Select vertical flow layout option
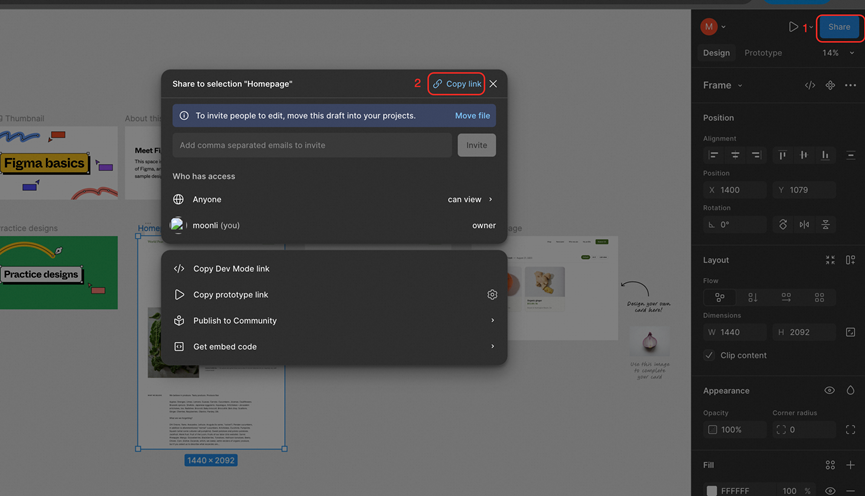 click(752, 297)
